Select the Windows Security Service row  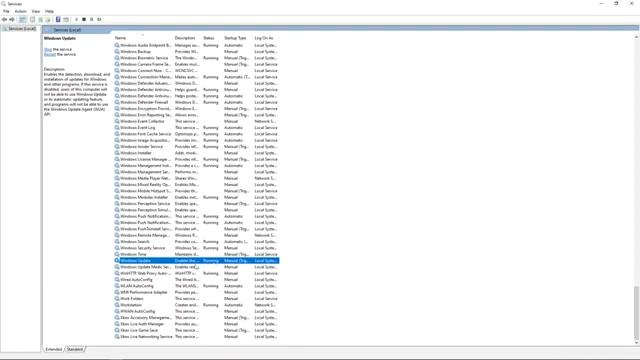pos(197,248)
